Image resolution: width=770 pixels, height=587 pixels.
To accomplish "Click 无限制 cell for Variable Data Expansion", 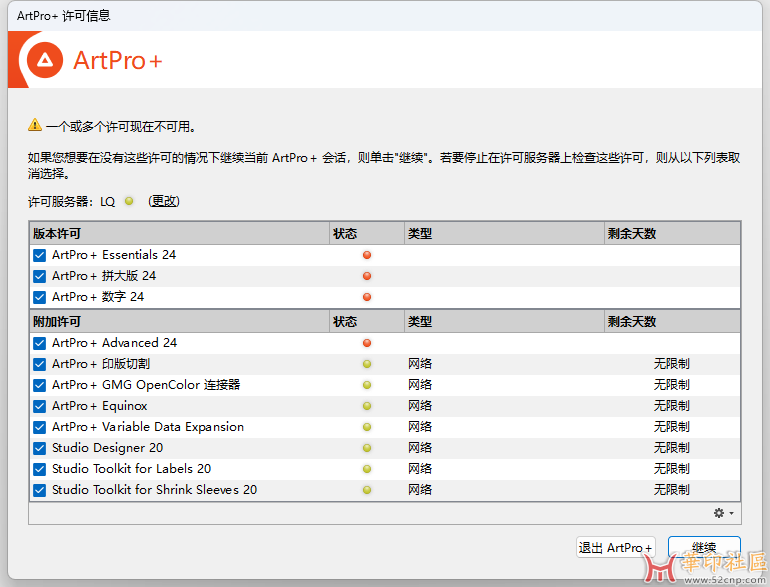I will pos(671,427).
